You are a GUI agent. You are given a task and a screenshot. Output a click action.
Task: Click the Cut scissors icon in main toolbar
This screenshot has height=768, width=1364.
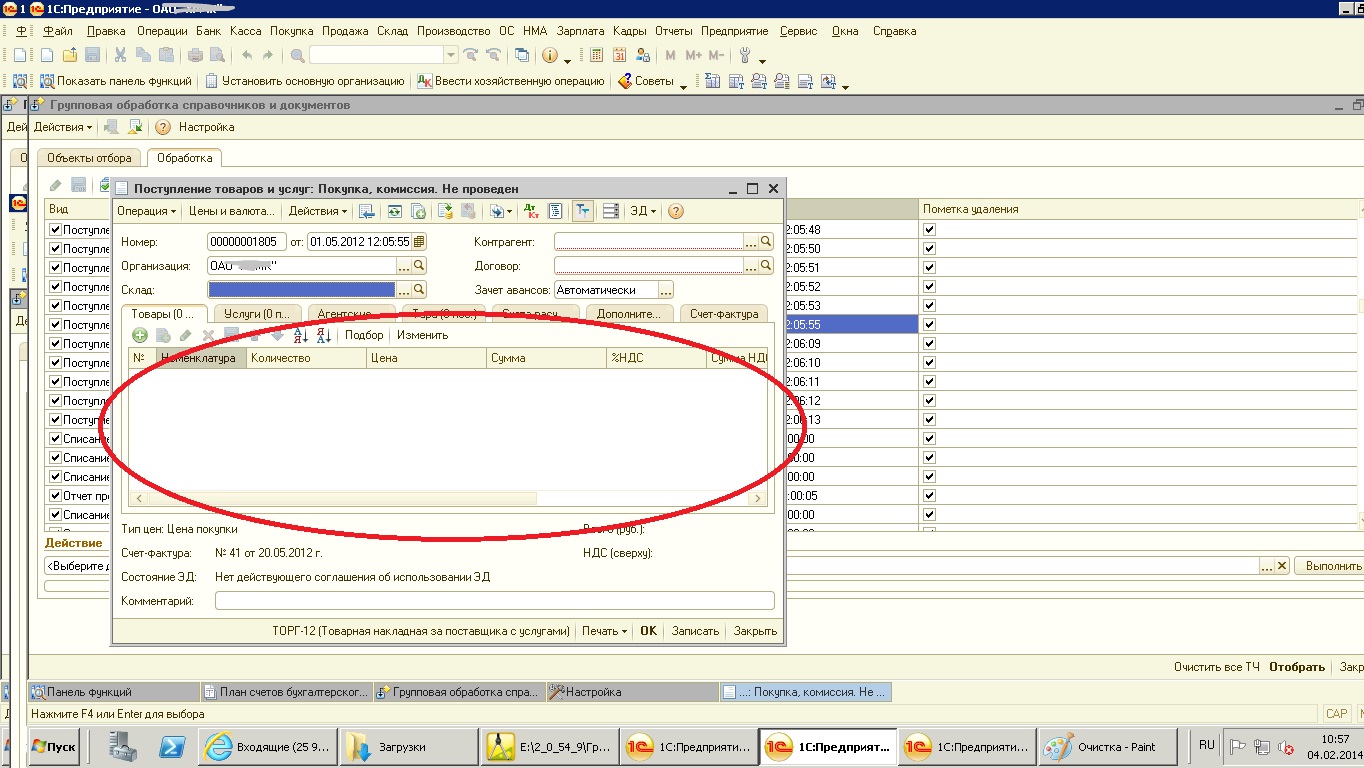tap(120, 55)
